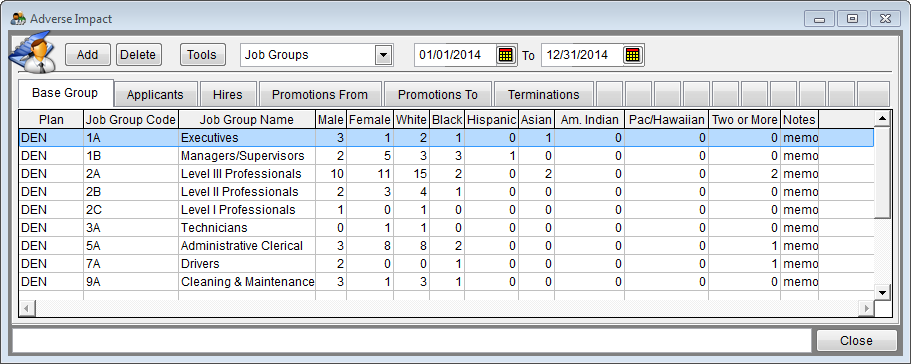This screenshot has width=911, height=364.
Task: Click the Delete button
Action: point(138,55)
